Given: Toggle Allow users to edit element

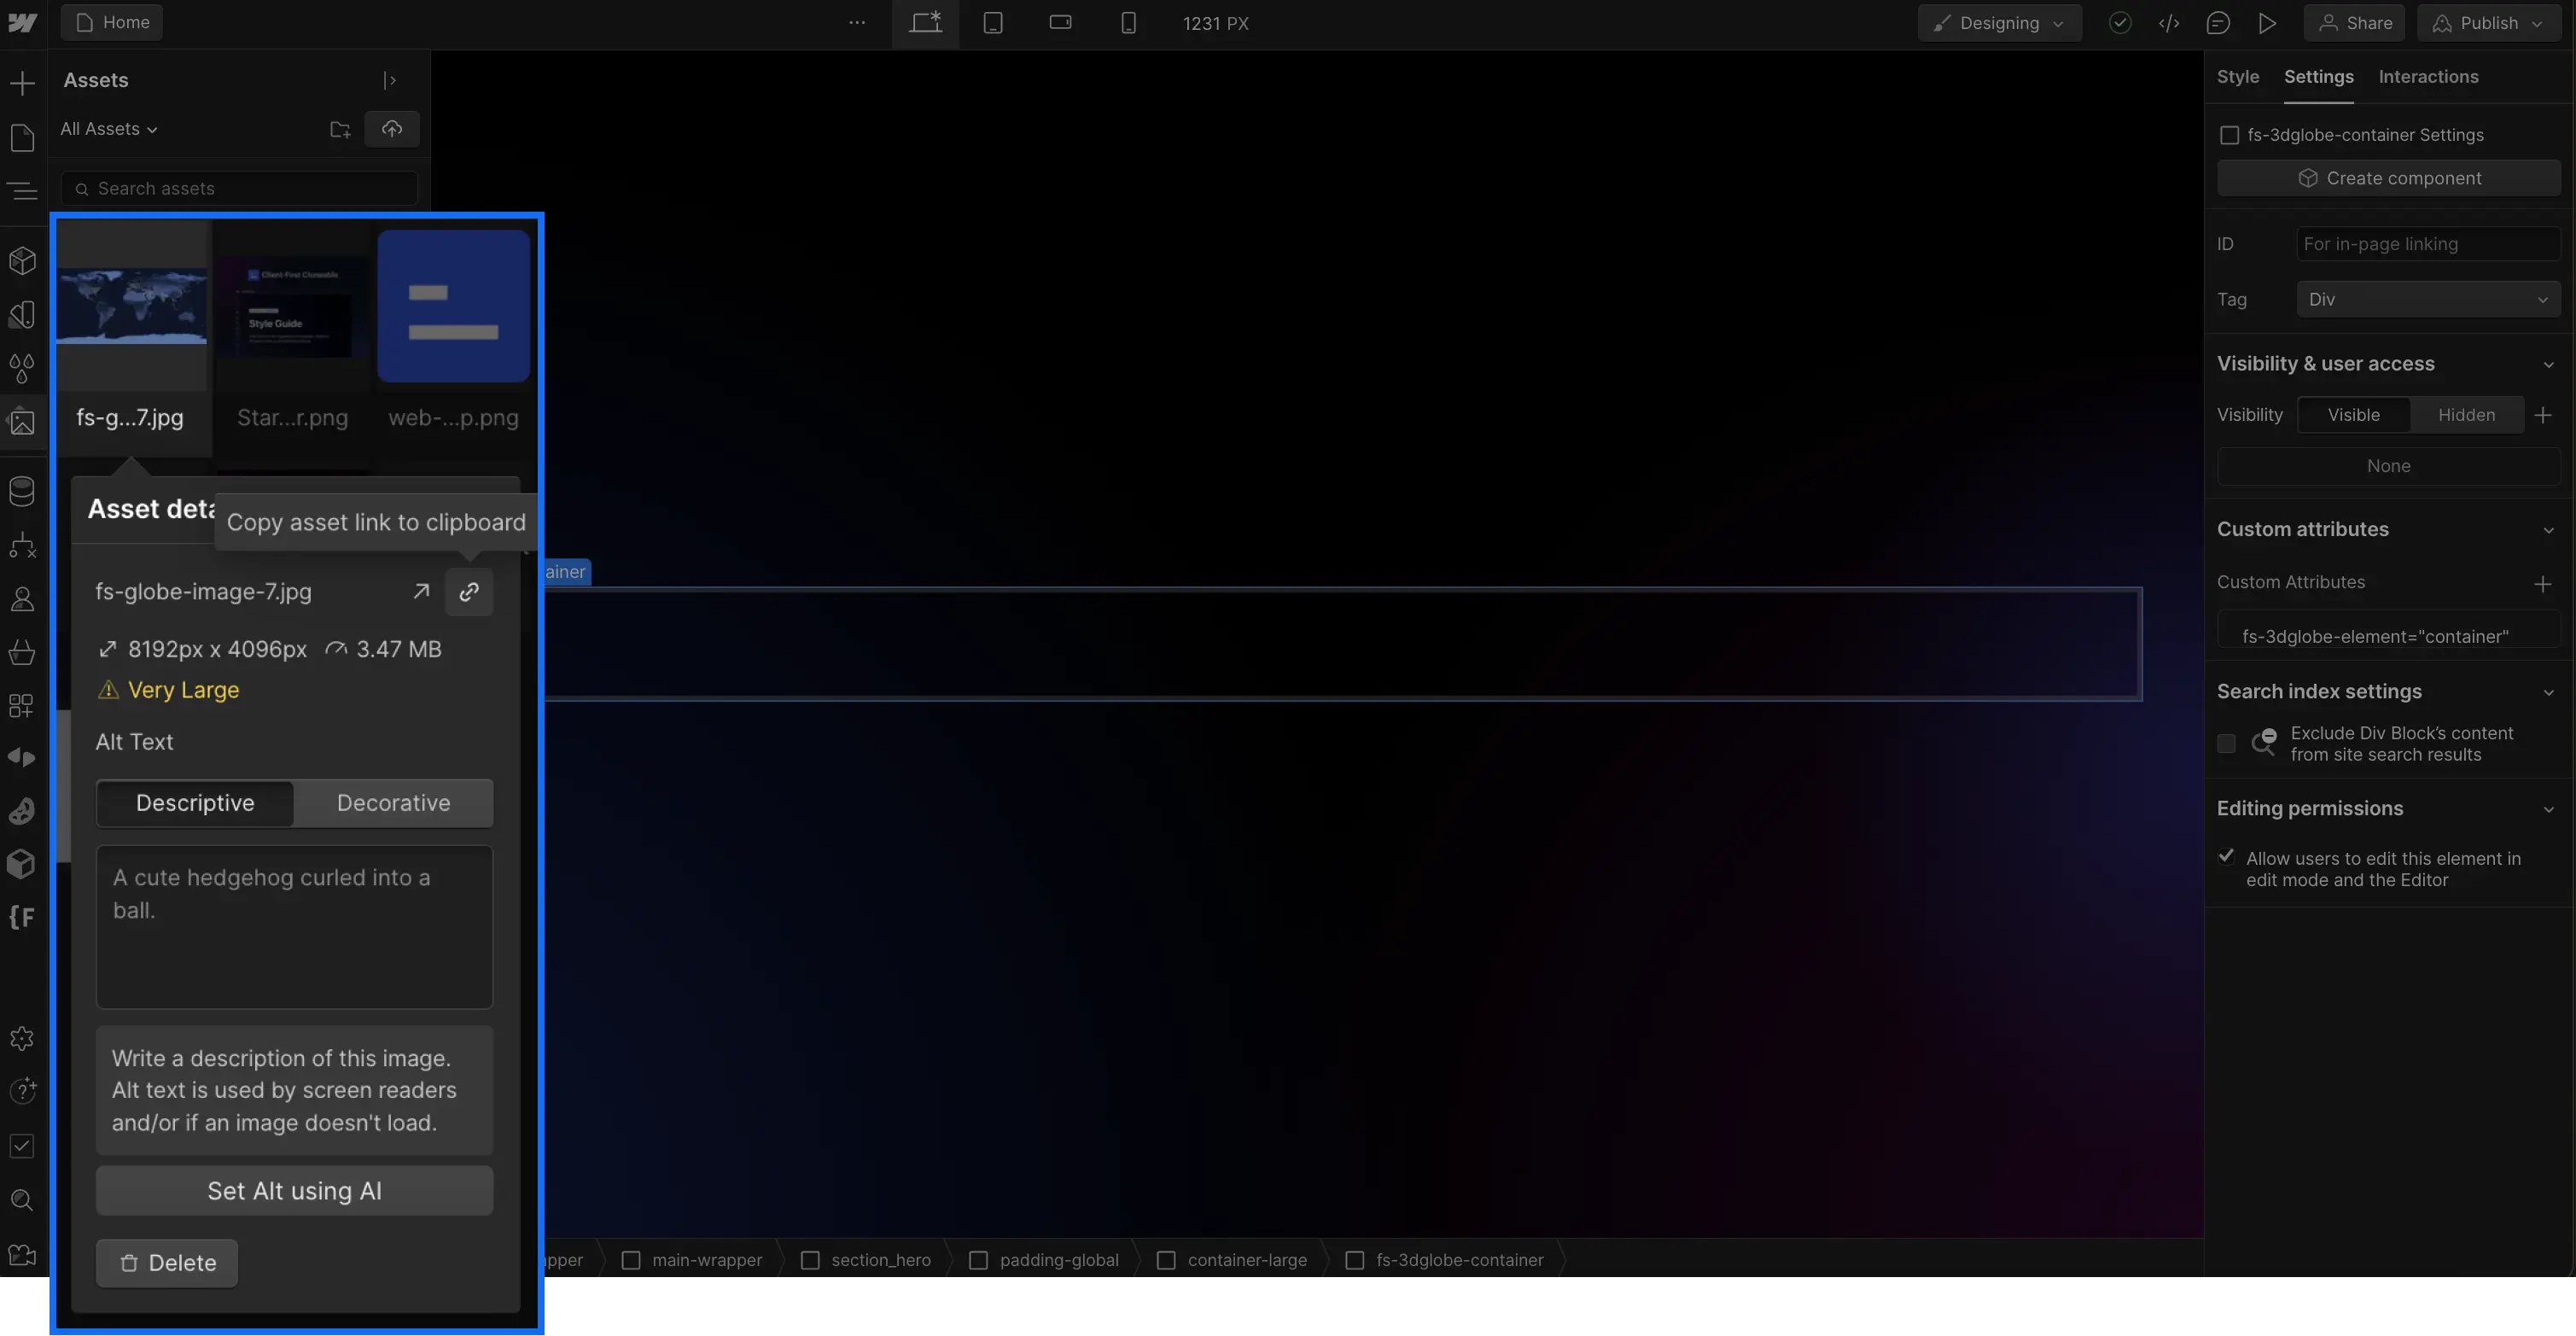Looking at the screenshot, I should point(2225,857).
